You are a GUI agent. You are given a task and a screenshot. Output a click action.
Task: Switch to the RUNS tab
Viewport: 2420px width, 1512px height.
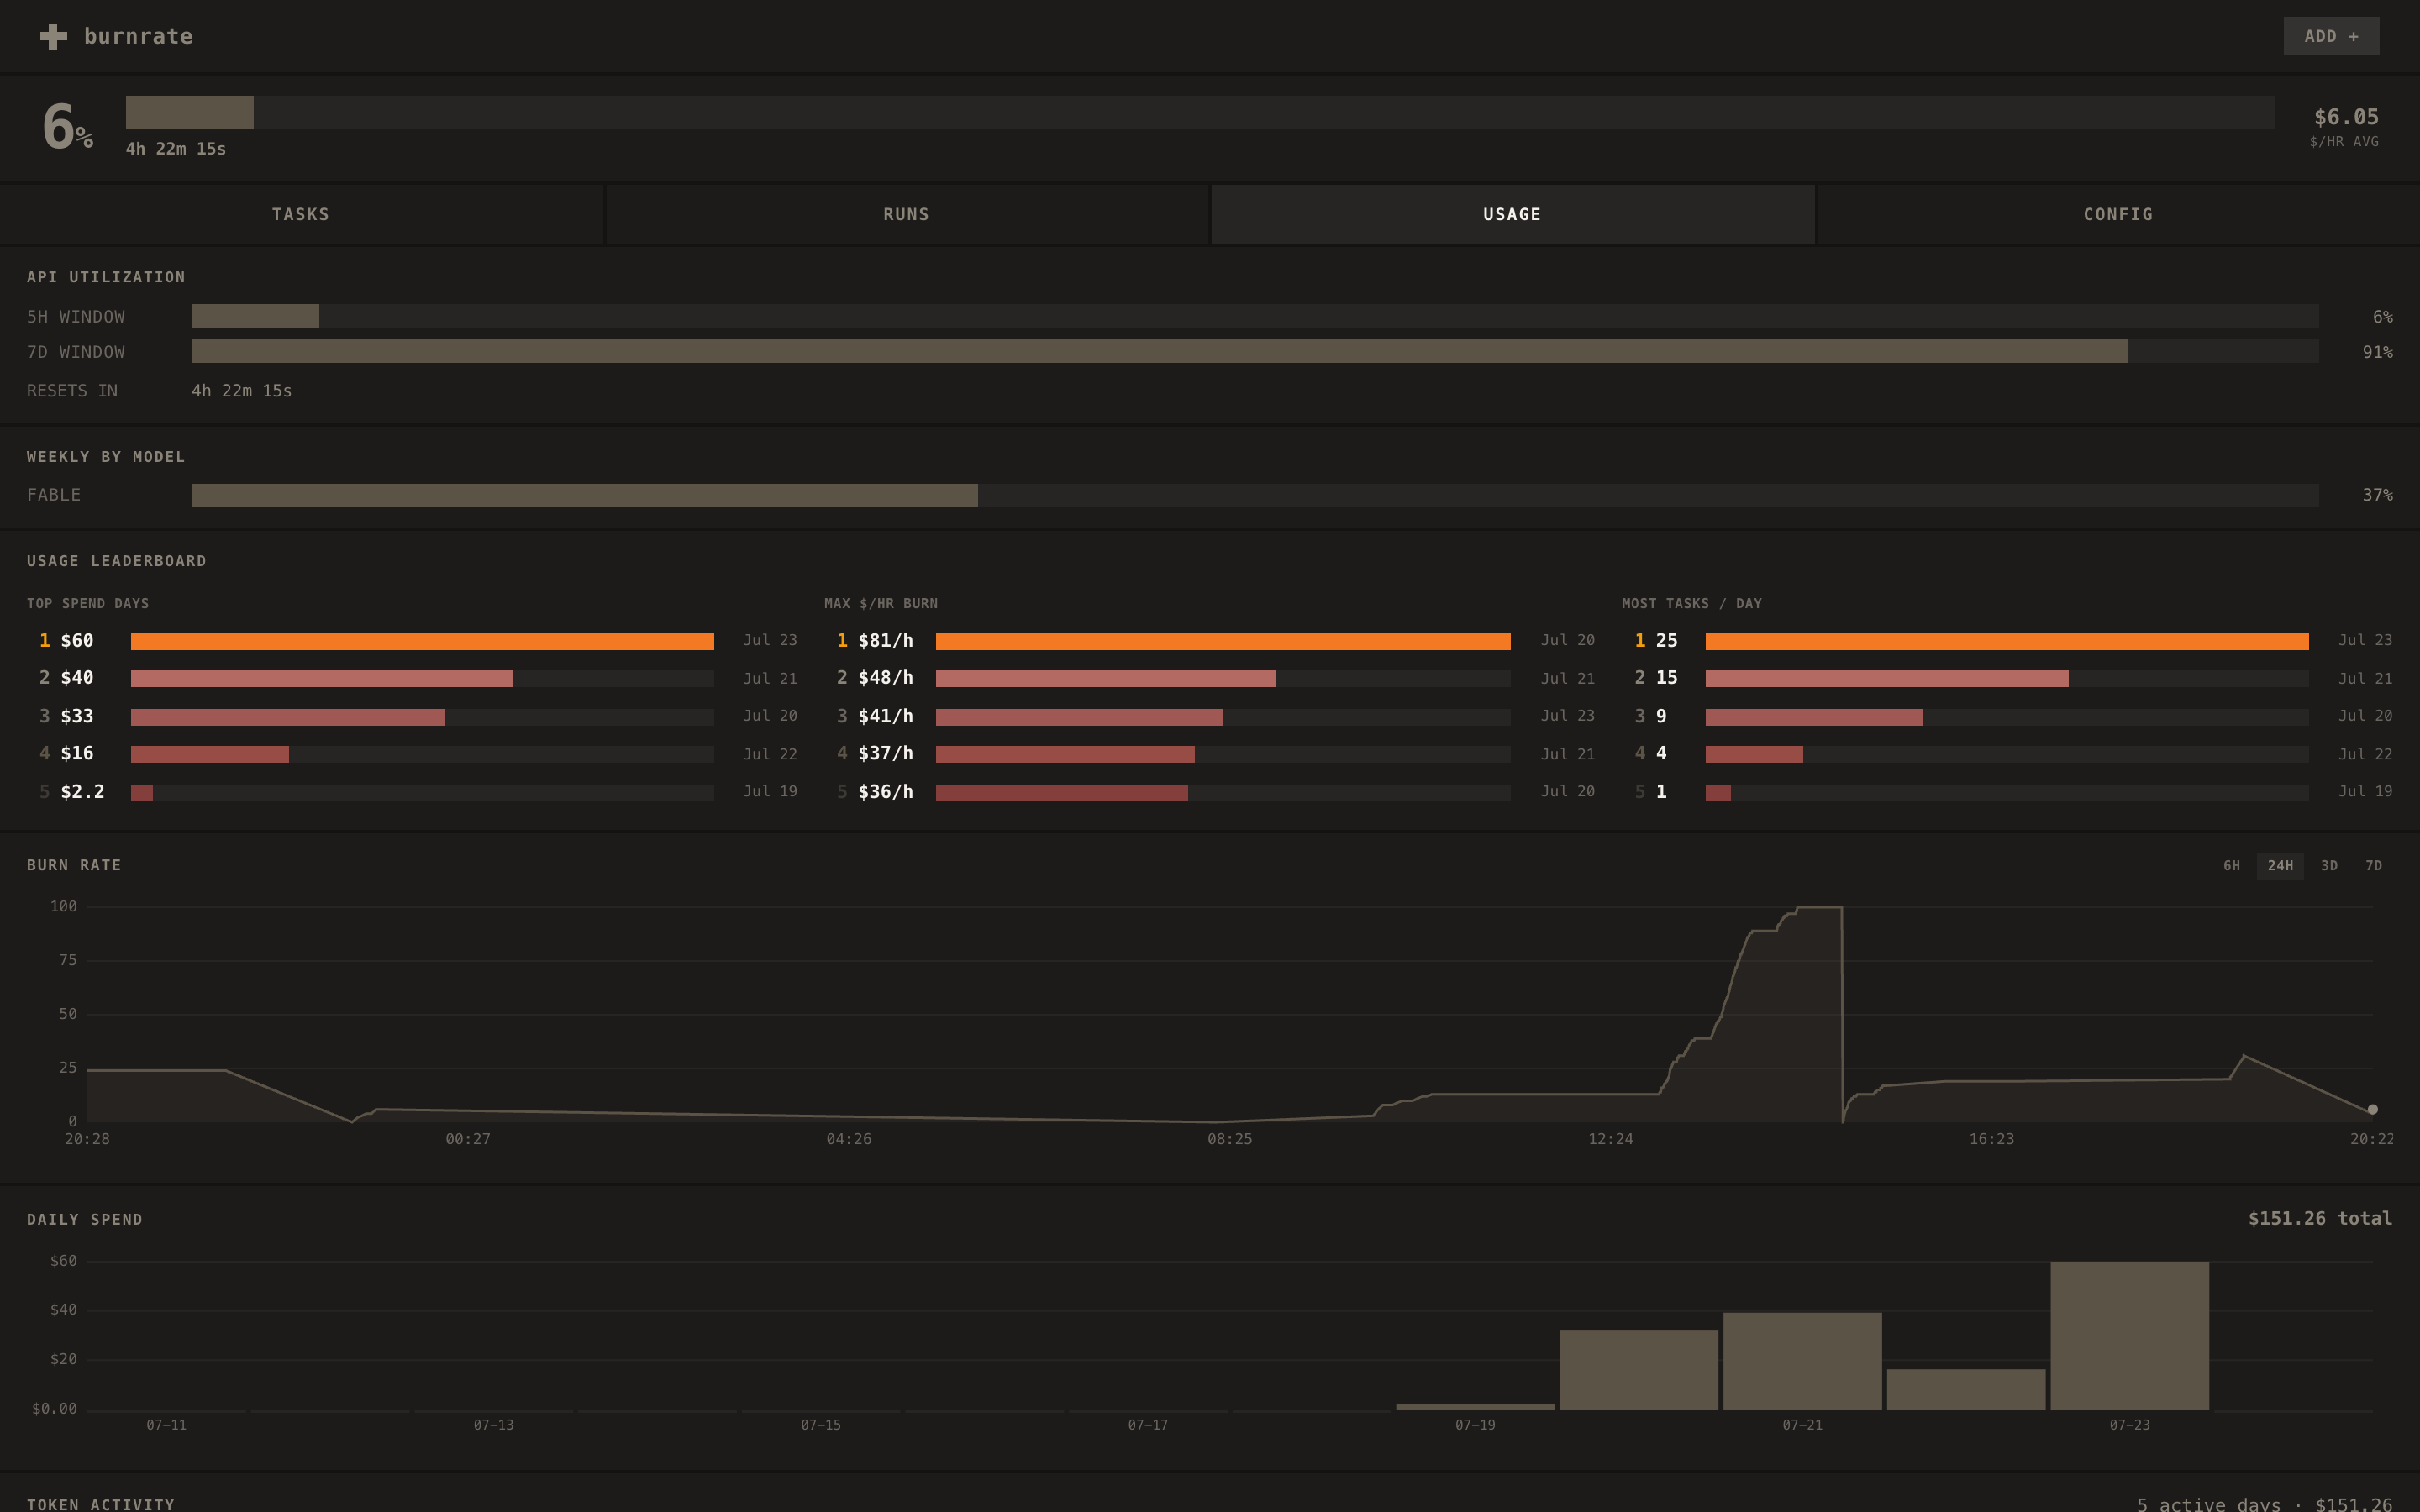[x=907, y=214]
